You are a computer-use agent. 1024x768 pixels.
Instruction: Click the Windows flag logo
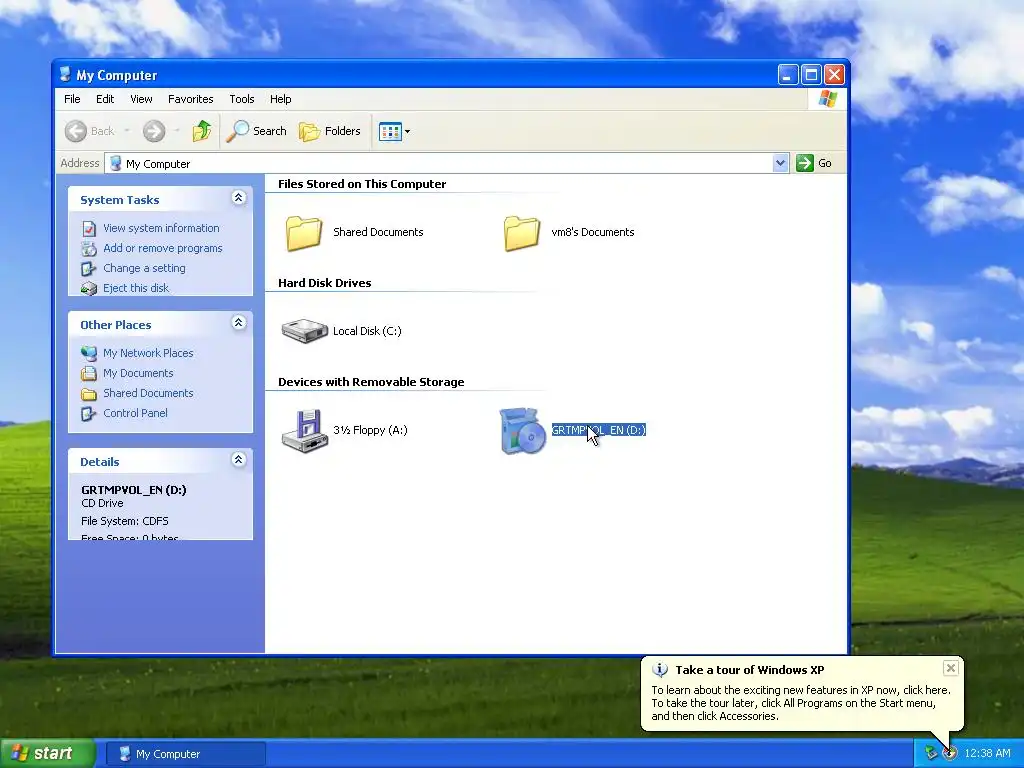(x=828, y=99)
